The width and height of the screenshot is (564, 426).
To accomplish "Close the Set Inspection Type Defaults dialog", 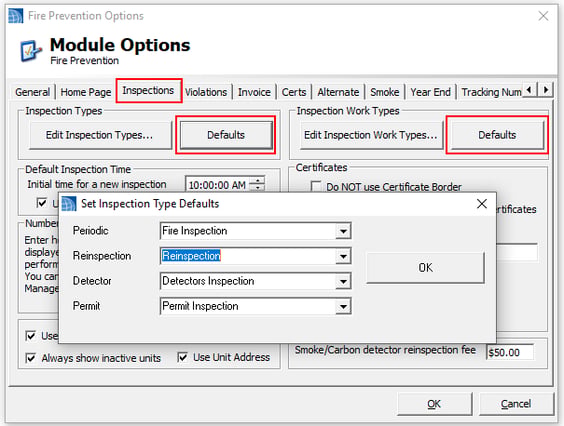I will (482, 204).
